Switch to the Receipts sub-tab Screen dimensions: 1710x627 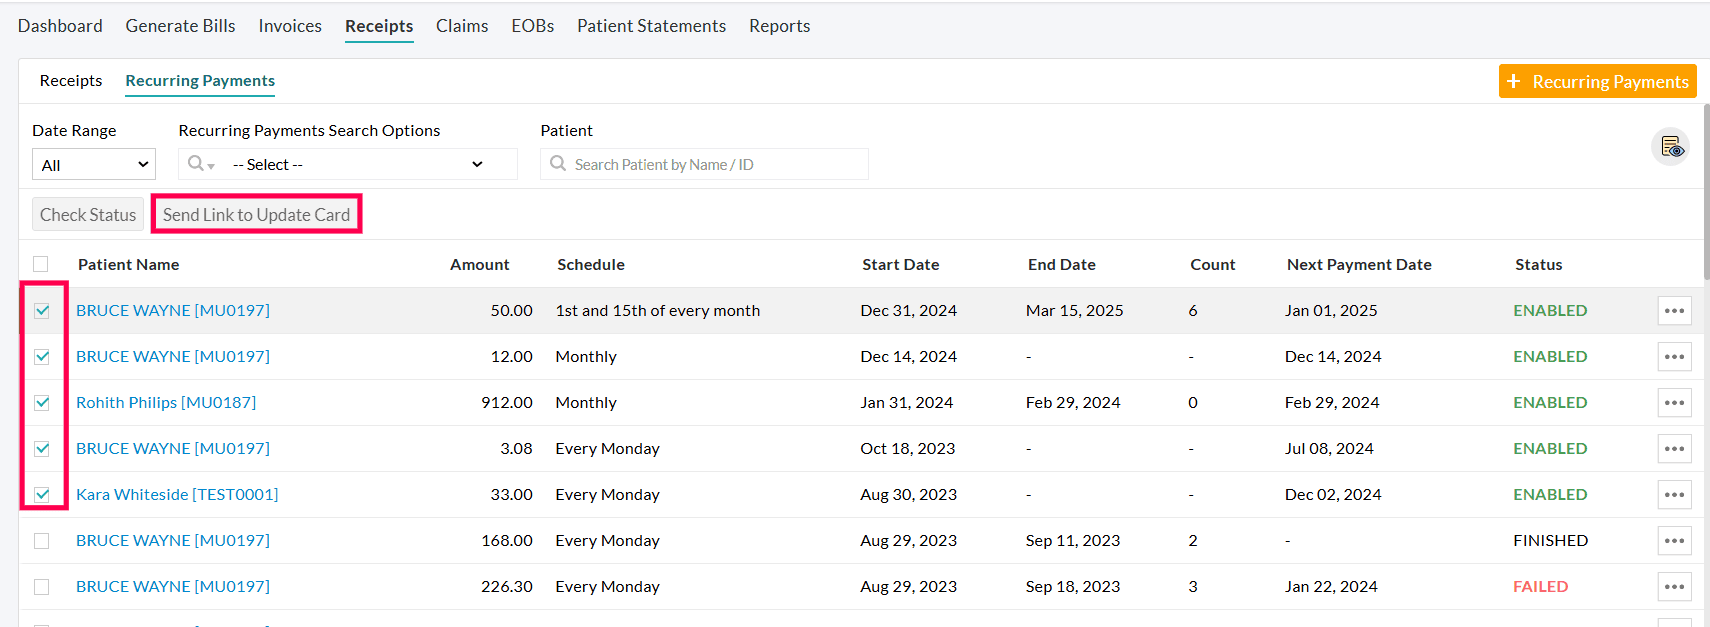pyautogui.click(x=71, y=81)
